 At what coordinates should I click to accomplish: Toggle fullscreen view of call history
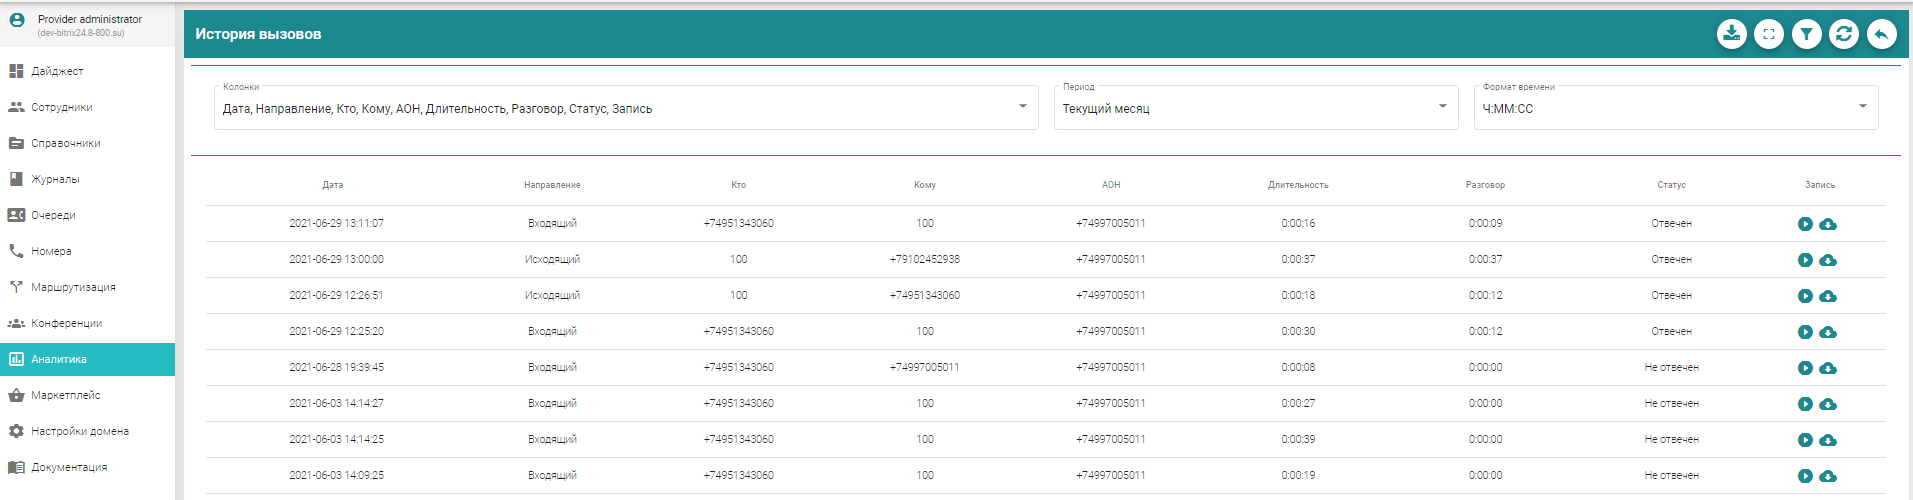point(1769,34)
